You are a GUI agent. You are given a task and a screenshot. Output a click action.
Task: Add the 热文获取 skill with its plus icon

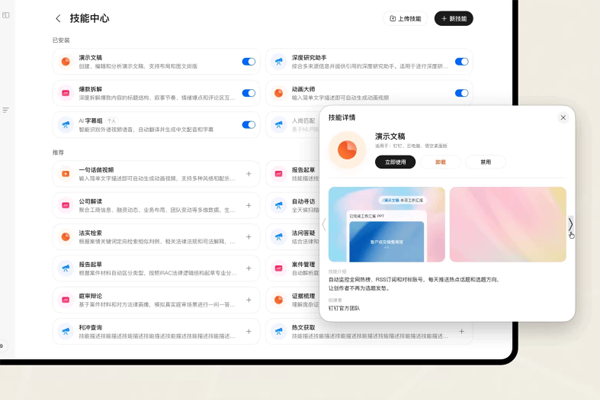point(461,331)
